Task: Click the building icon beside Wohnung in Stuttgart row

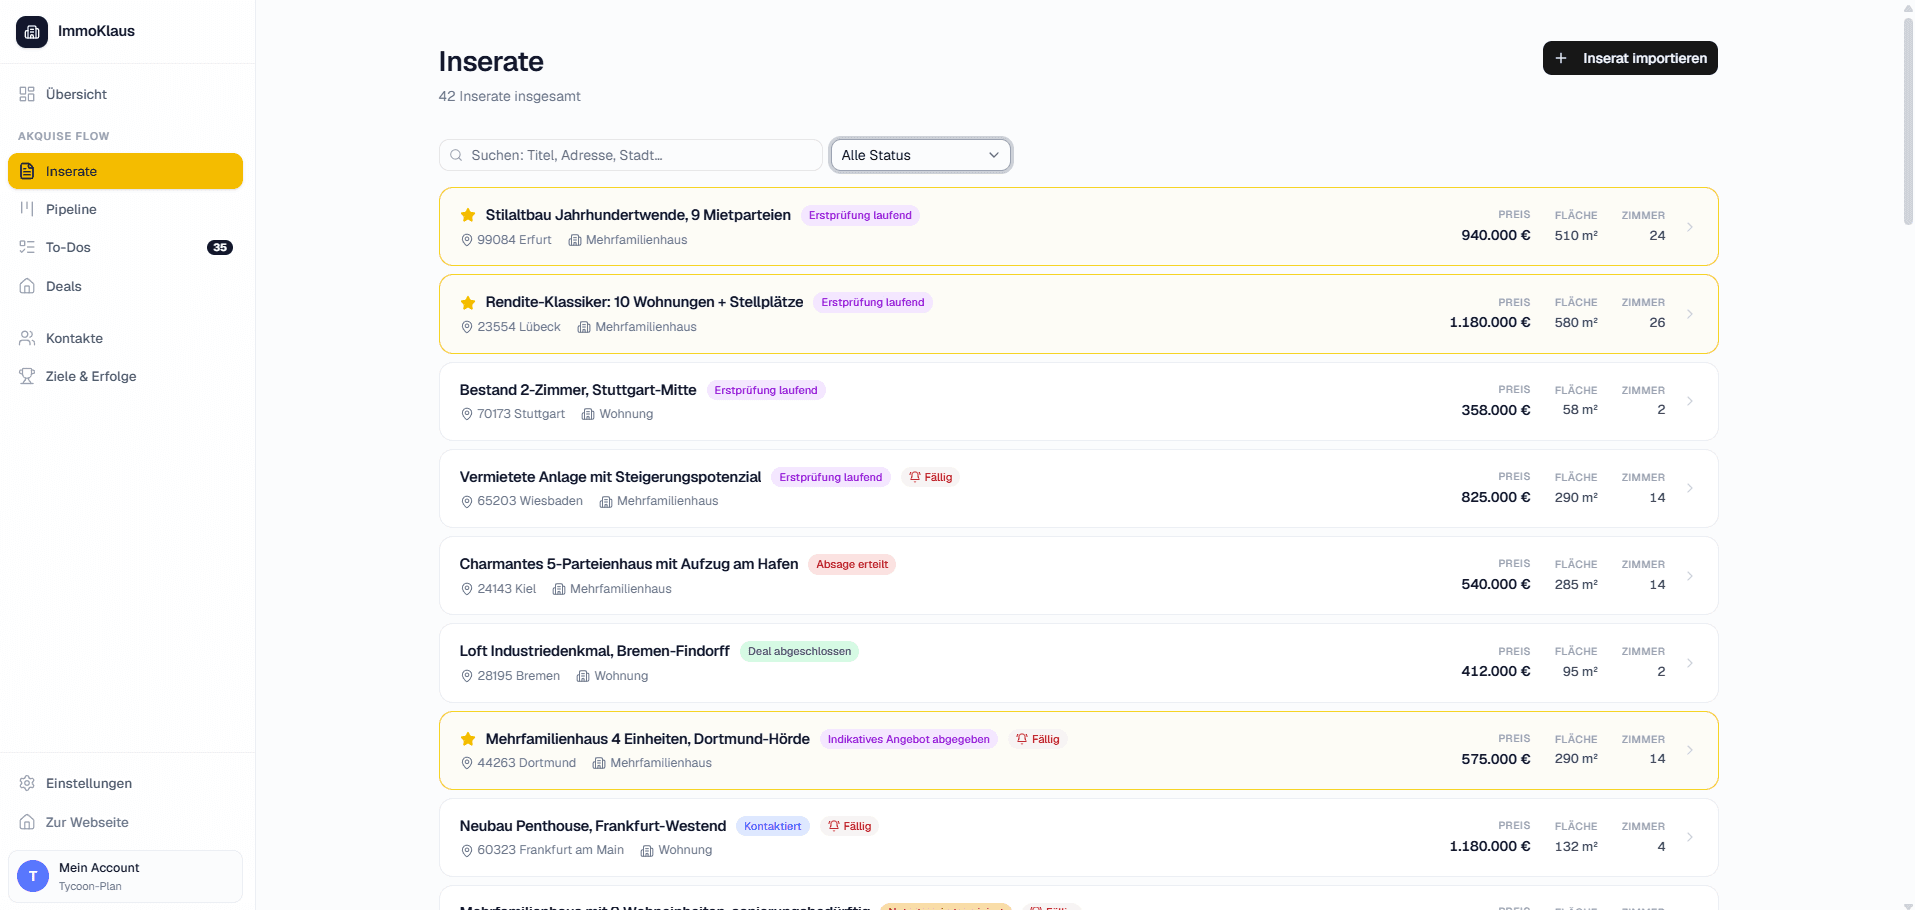Action: 588,414
